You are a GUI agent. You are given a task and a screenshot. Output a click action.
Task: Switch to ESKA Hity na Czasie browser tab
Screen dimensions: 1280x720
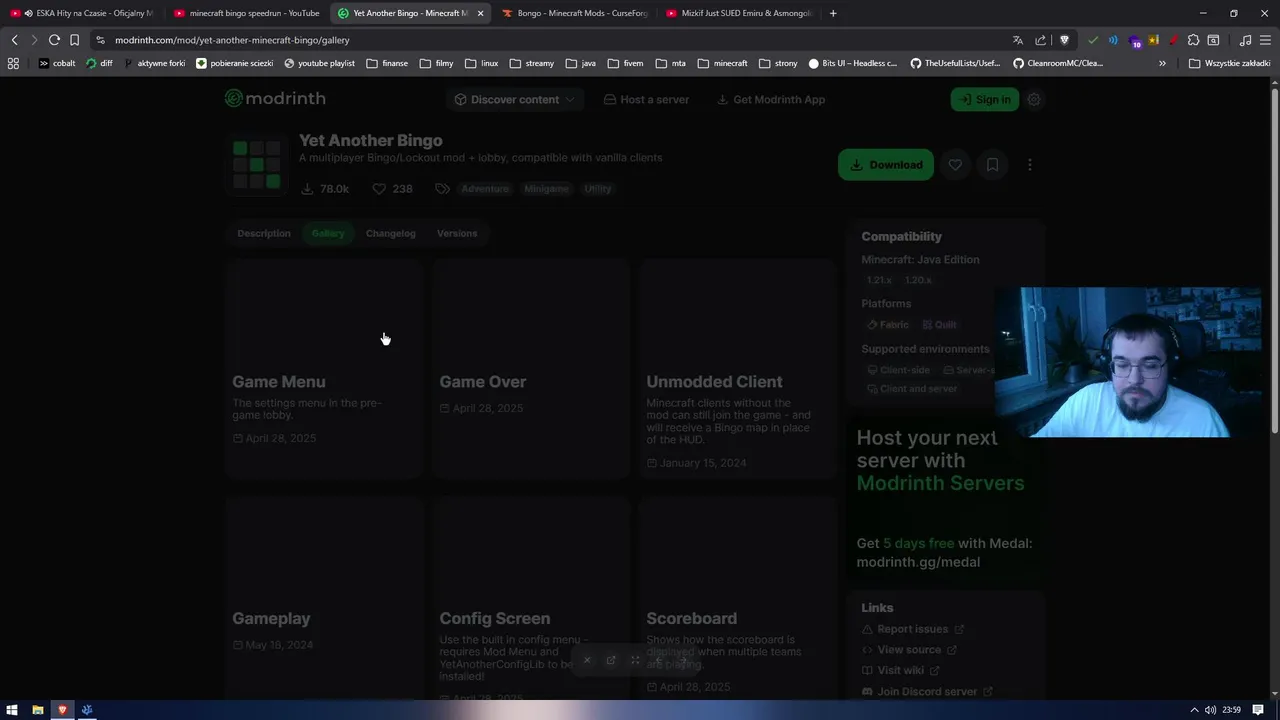[83, 13]
